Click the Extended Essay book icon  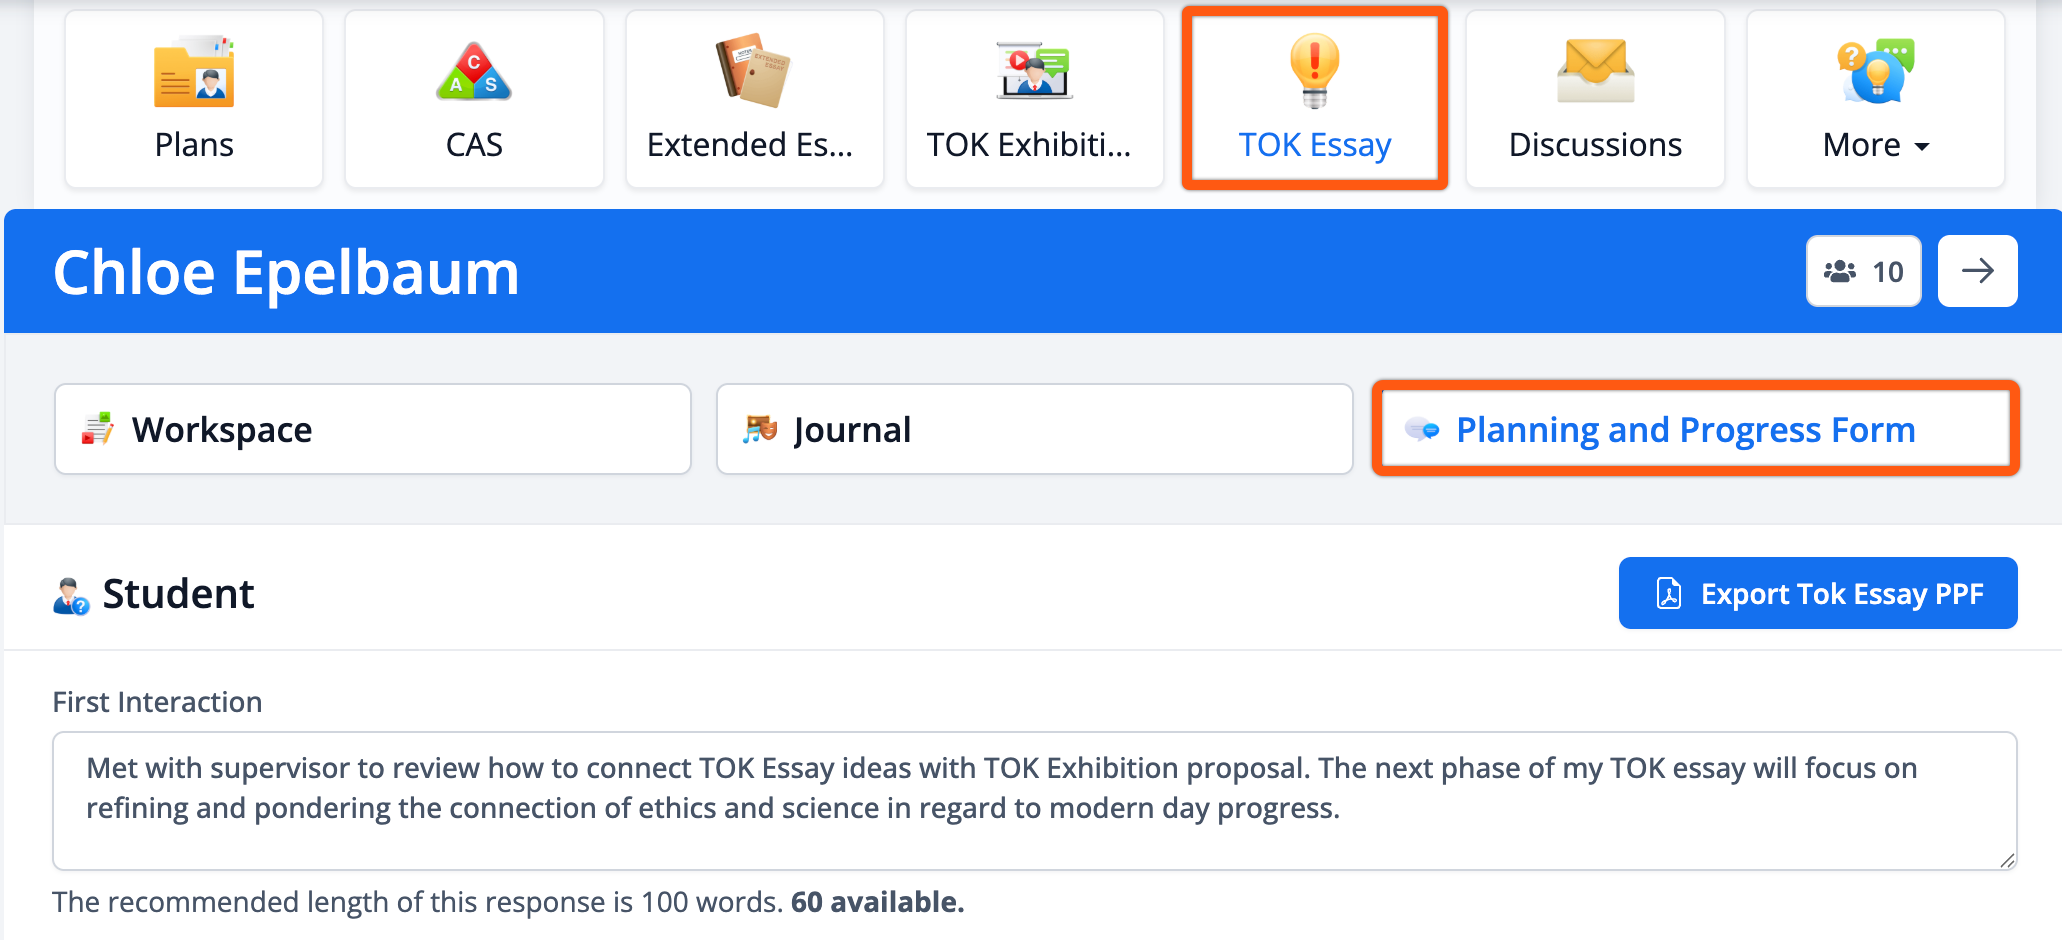point(753,70)
